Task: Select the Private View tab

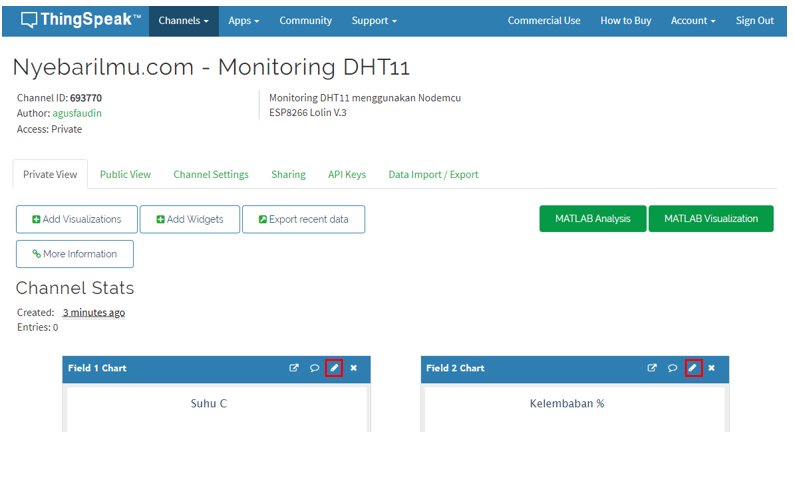Action: click(x=50, y=174)
